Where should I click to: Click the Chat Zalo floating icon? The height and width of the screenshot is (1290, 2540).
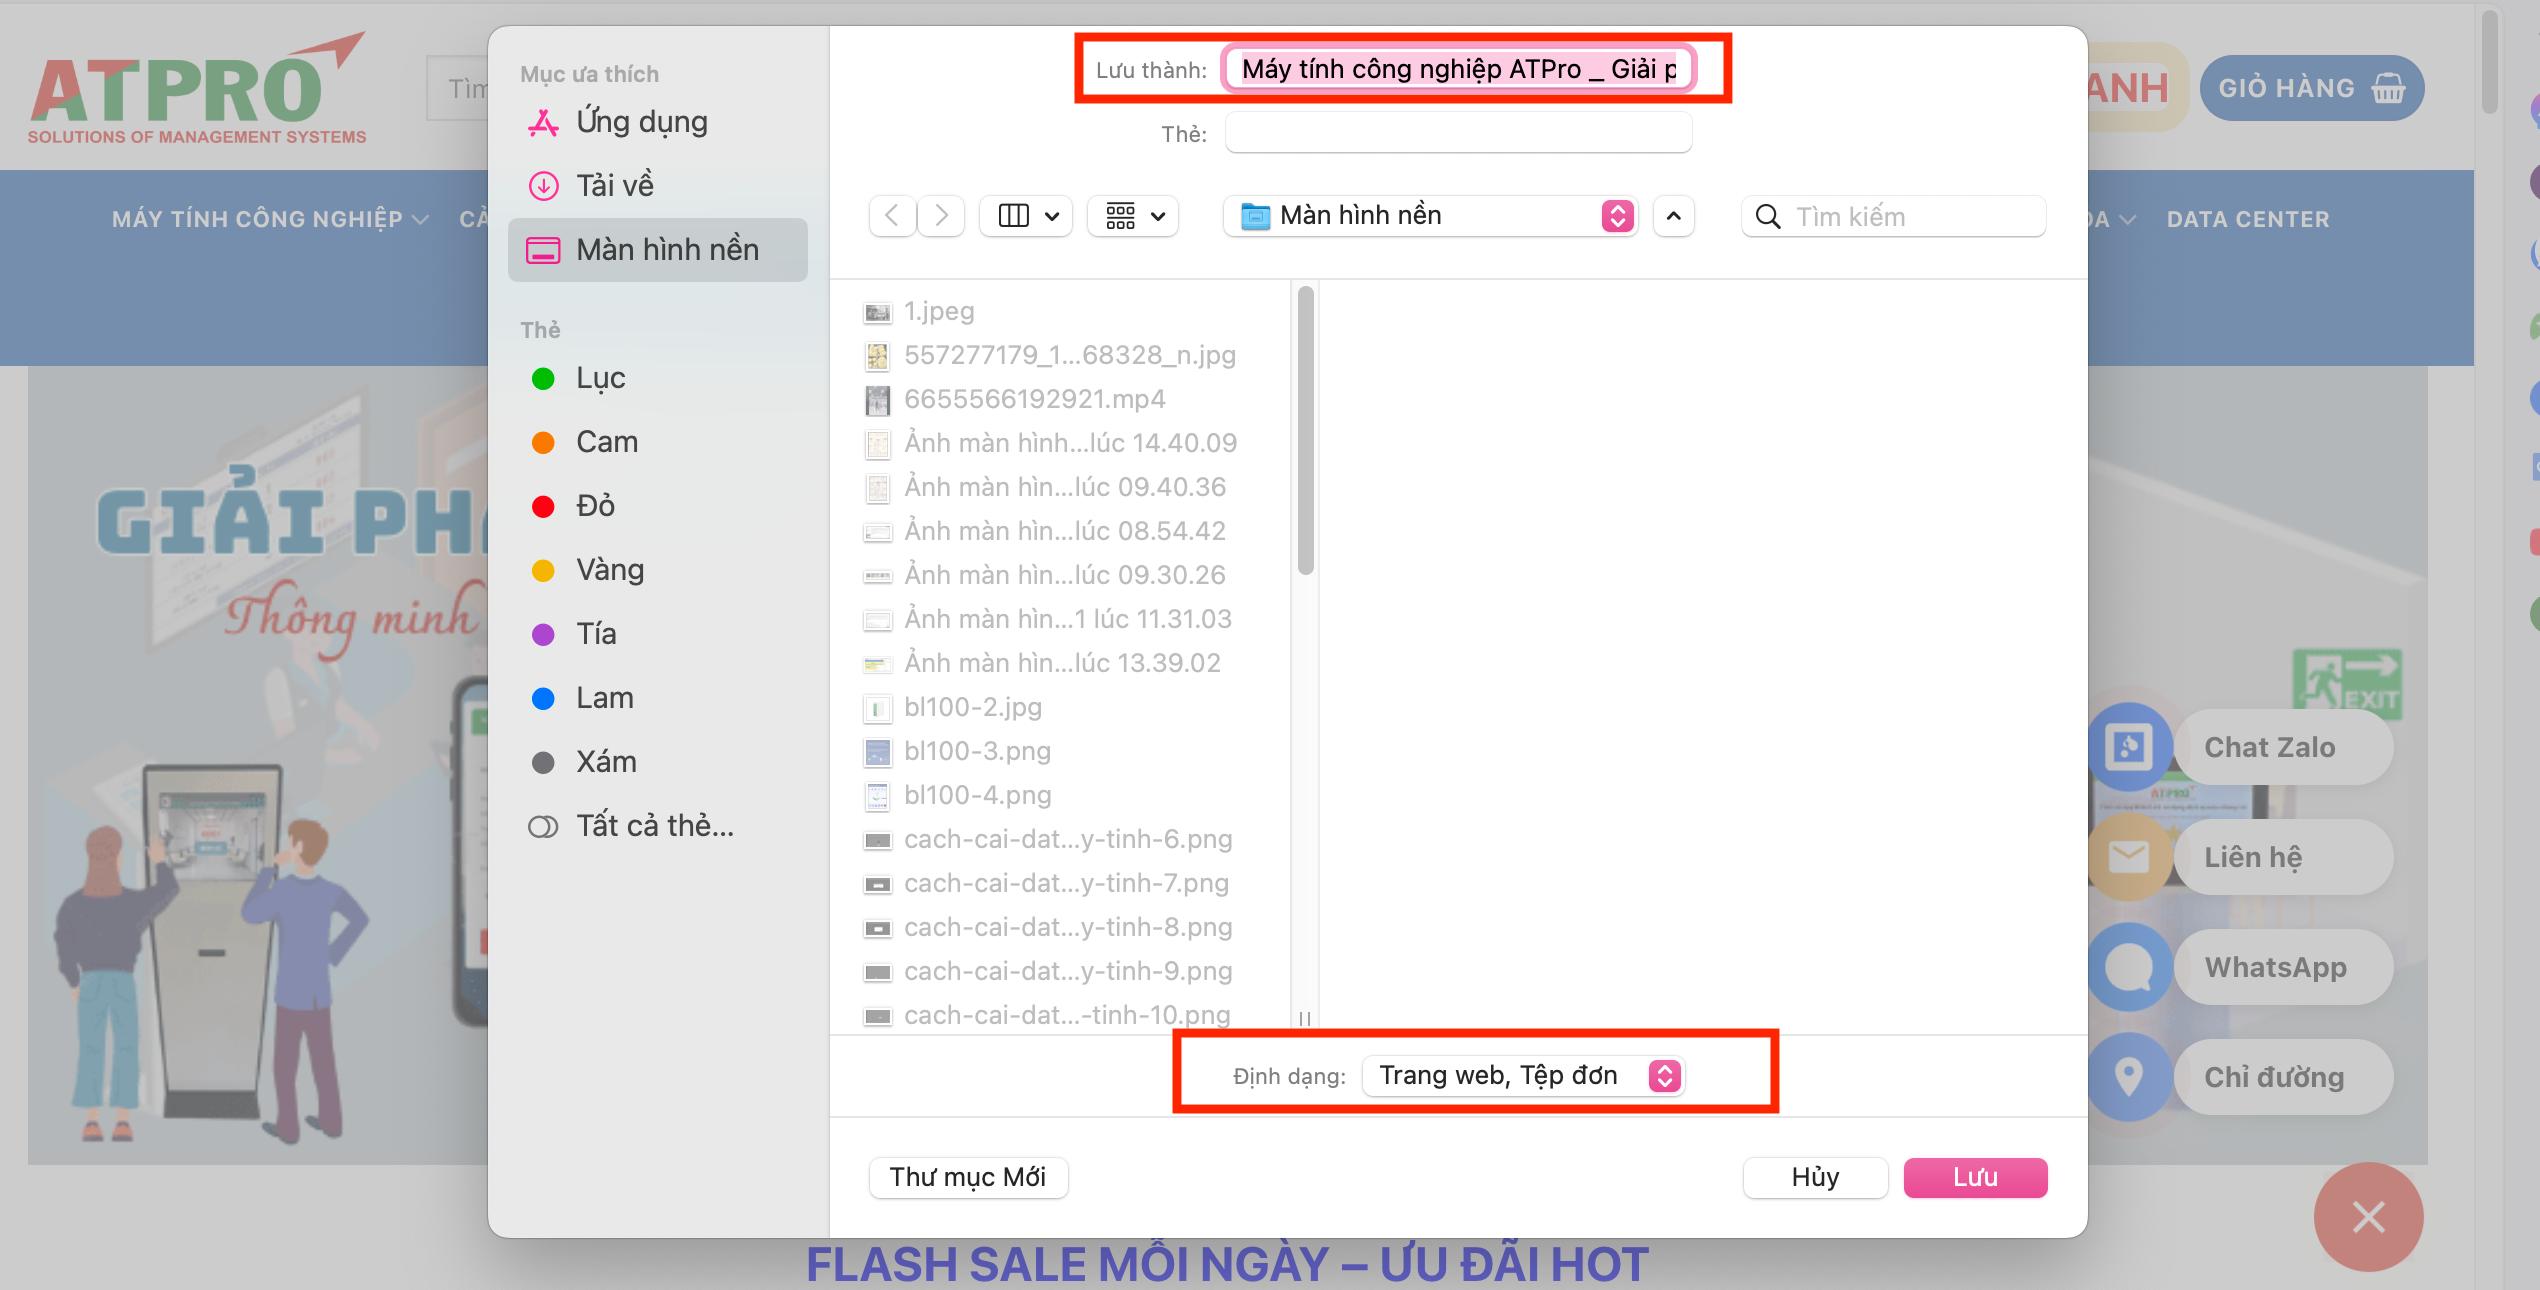pyautogui.click(x=2129, y=747)
